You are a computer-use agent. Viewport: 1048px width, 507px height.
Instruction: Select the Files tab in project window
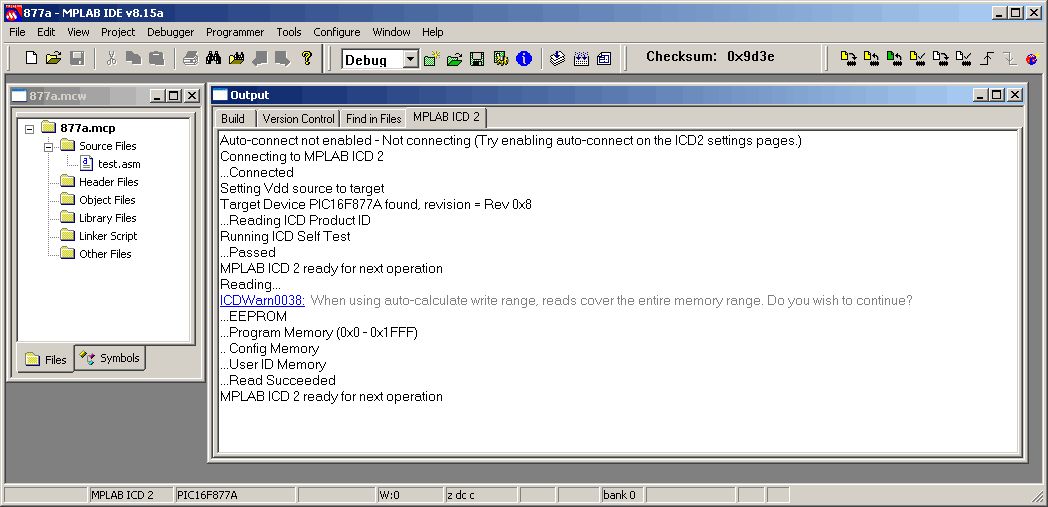coord(46,359)
